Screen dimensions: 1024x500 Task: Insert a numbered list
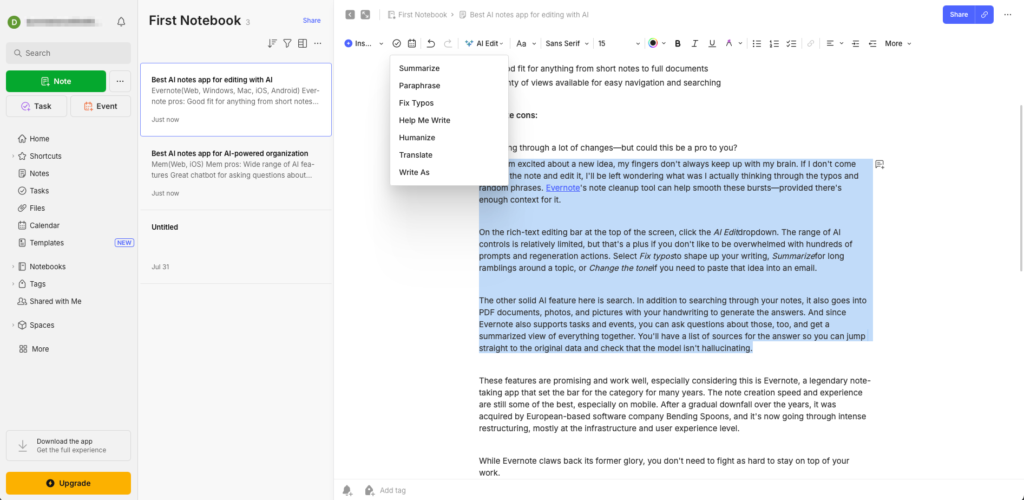tap(774, 43)
